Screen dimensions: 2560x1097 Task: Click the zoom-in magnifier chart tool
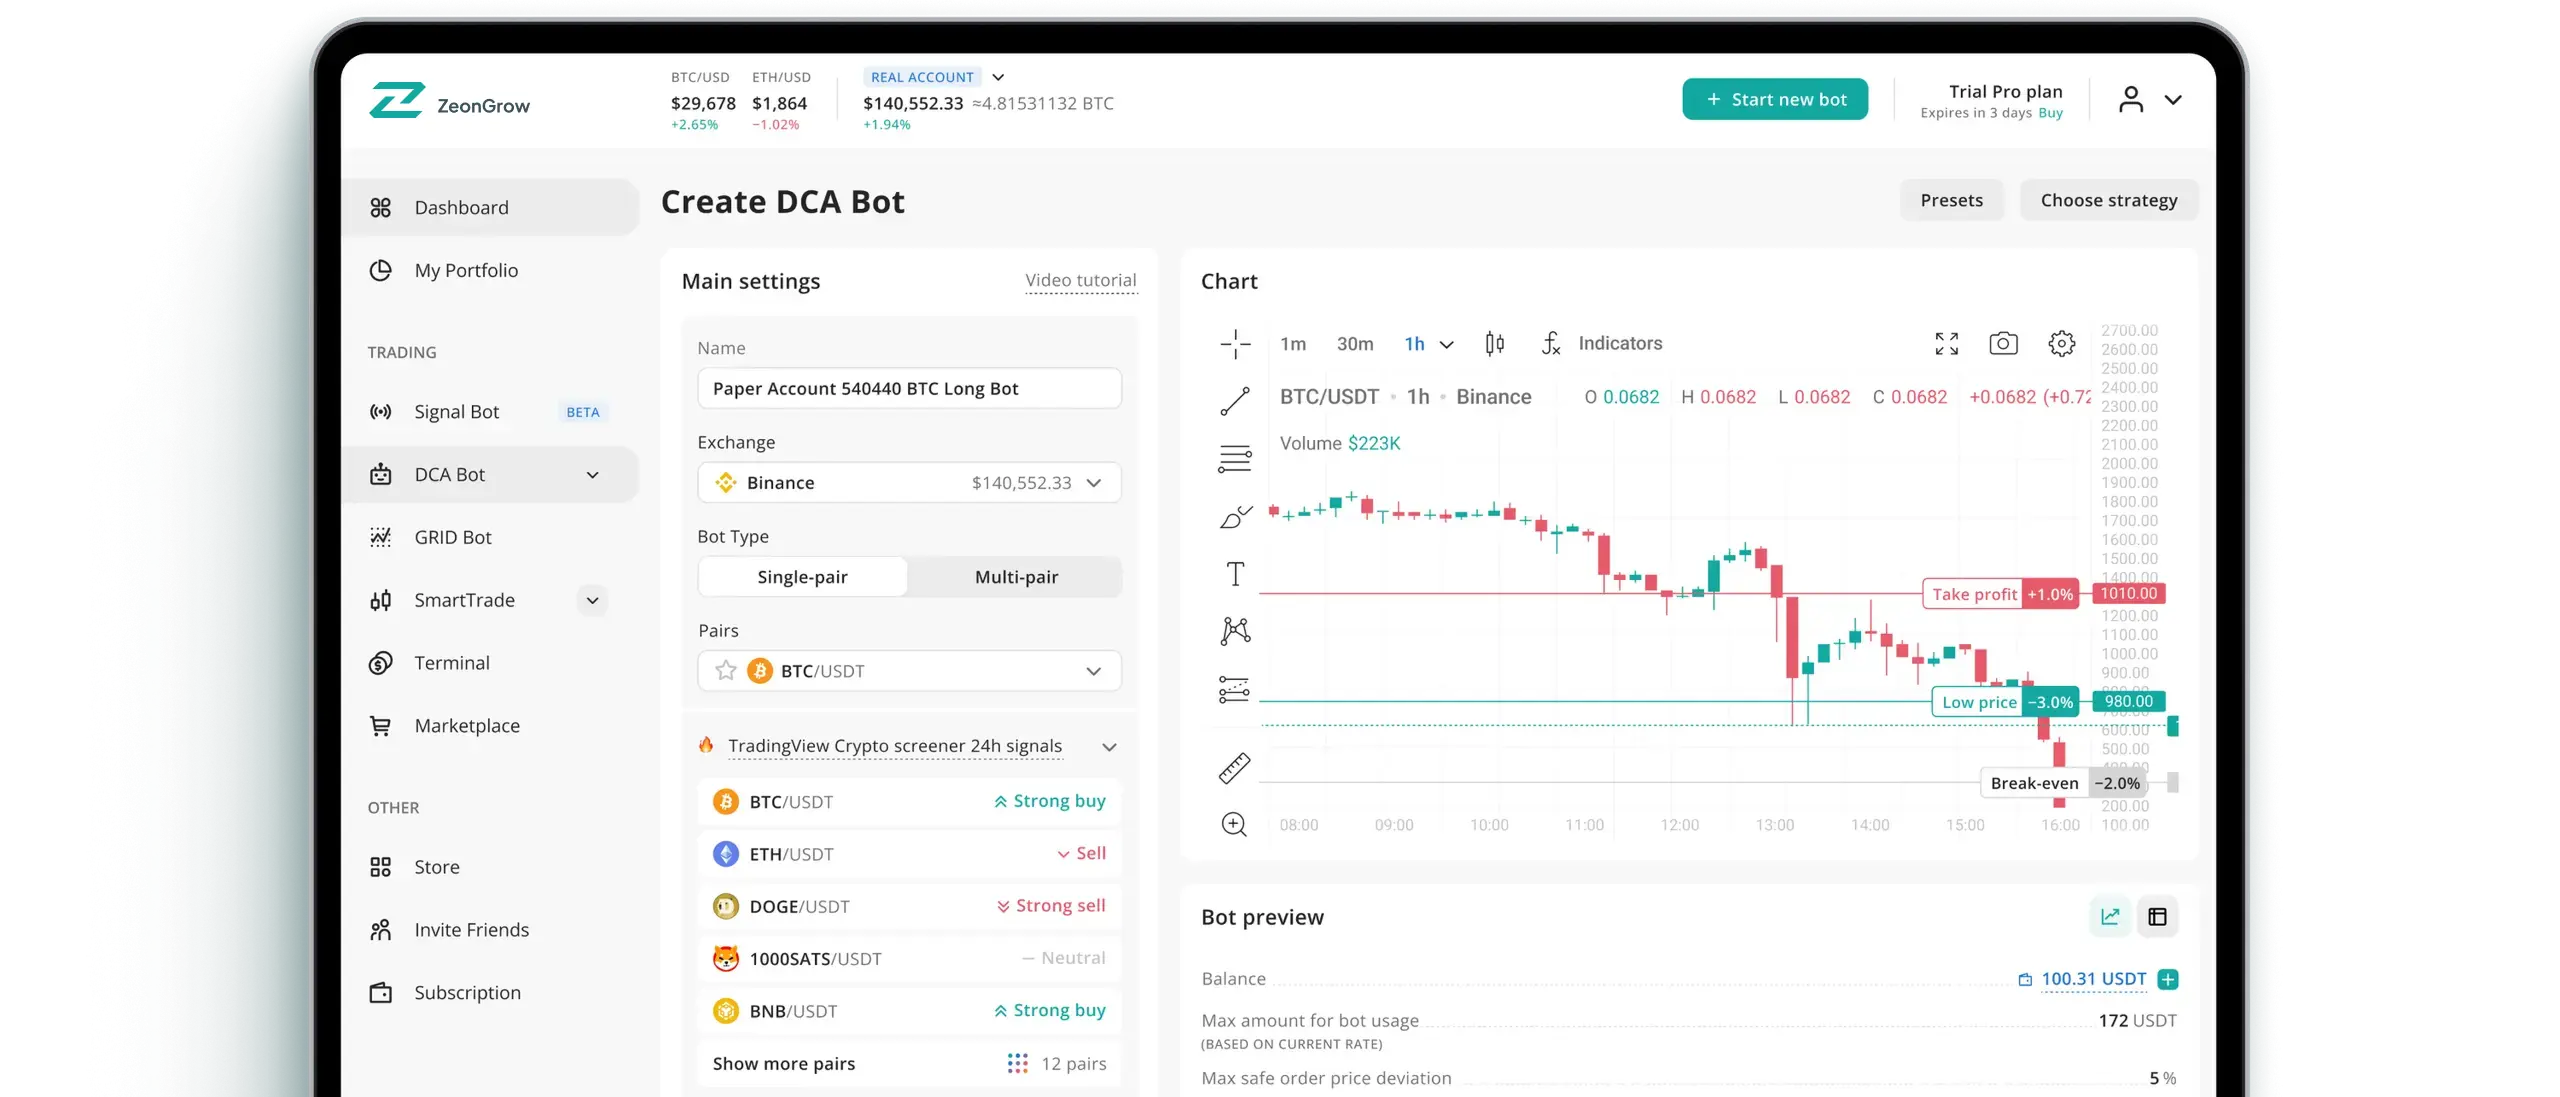coord(1234,824)
